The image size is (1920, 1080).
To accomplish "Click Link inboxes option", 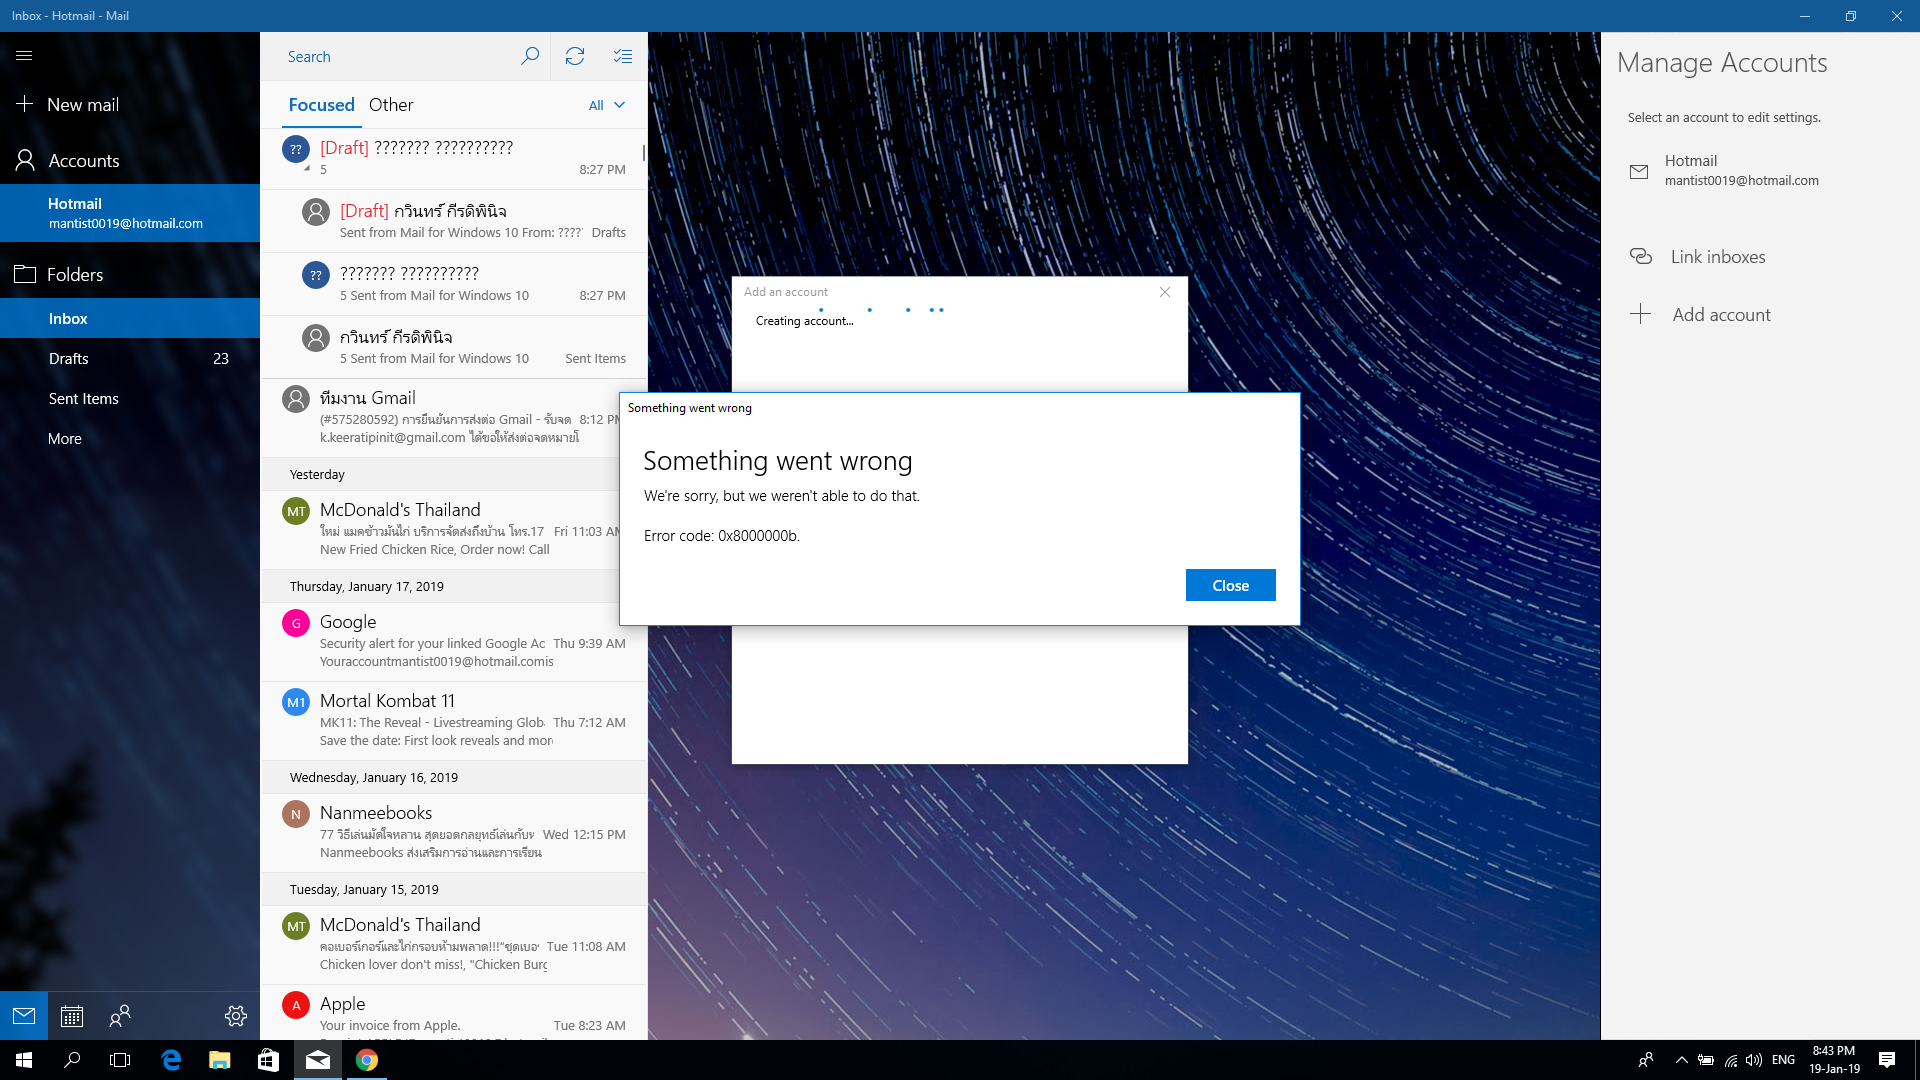I will (1718, 256).
